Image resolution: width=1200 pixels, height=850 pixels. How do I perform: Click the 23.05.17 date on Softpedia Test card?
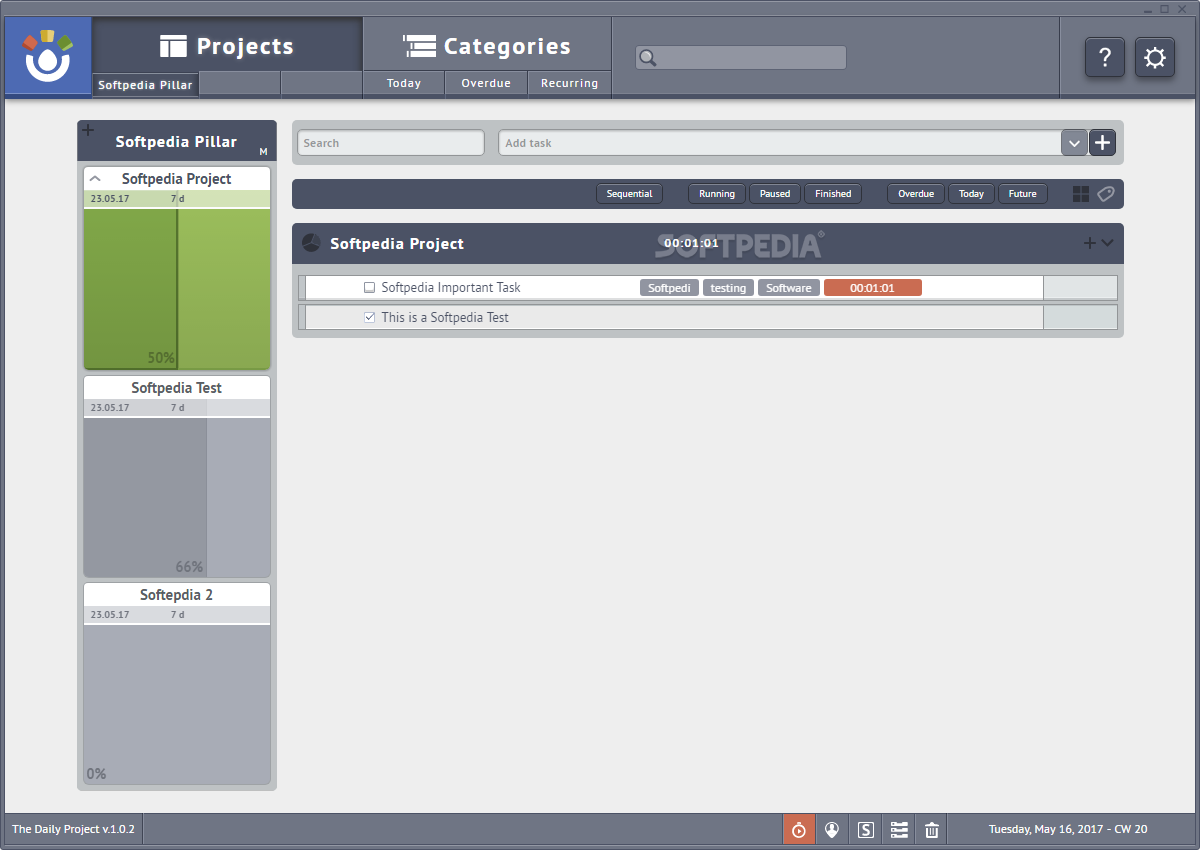point(110,408)
